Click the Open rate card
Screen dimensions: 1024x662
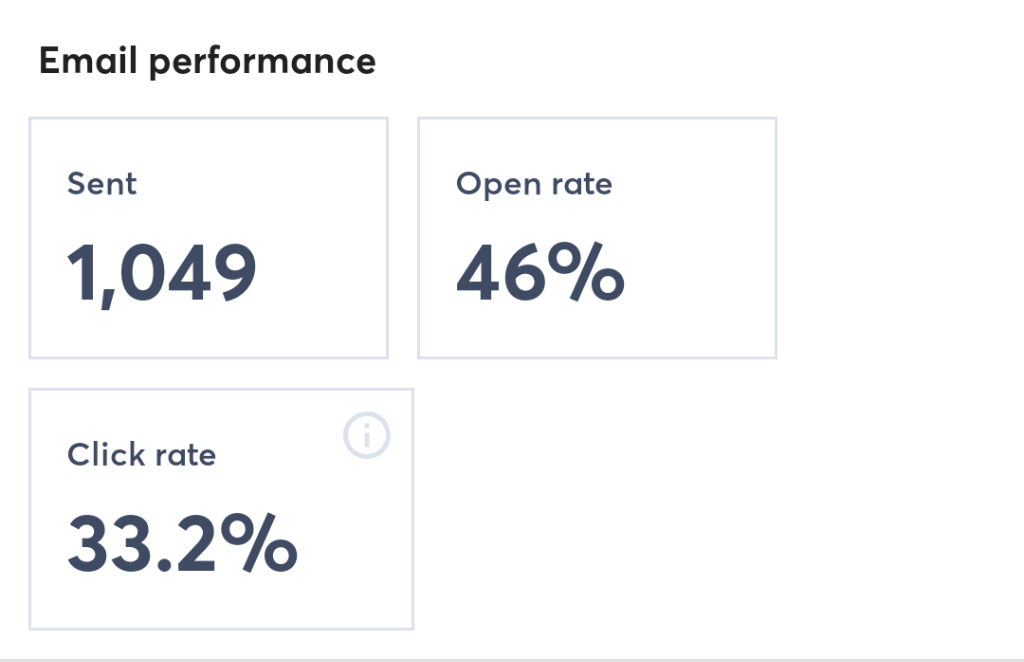597,237
